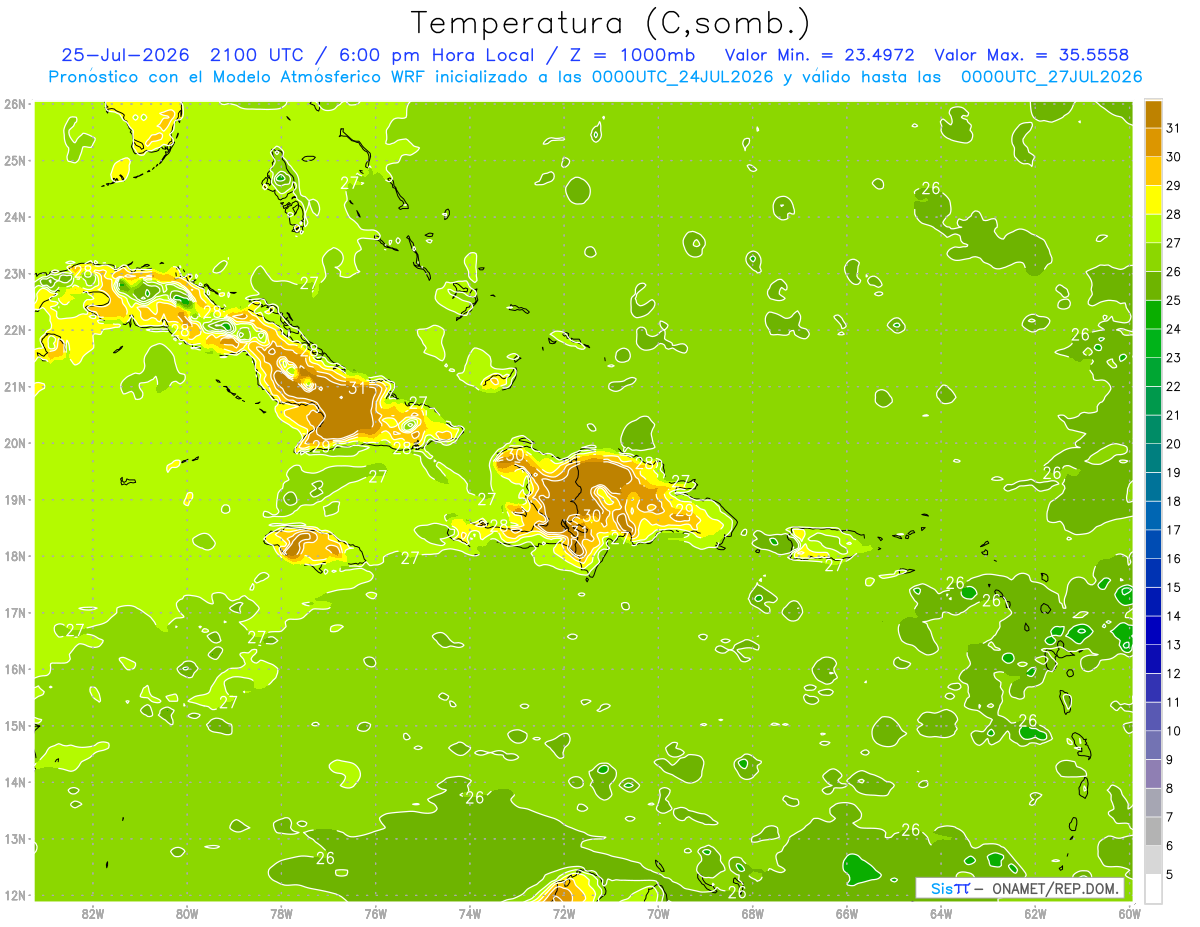Pick the color bar segment between 12 and 13
Viewport: 1200px width, 927px height.
(x=1153, y=659)
